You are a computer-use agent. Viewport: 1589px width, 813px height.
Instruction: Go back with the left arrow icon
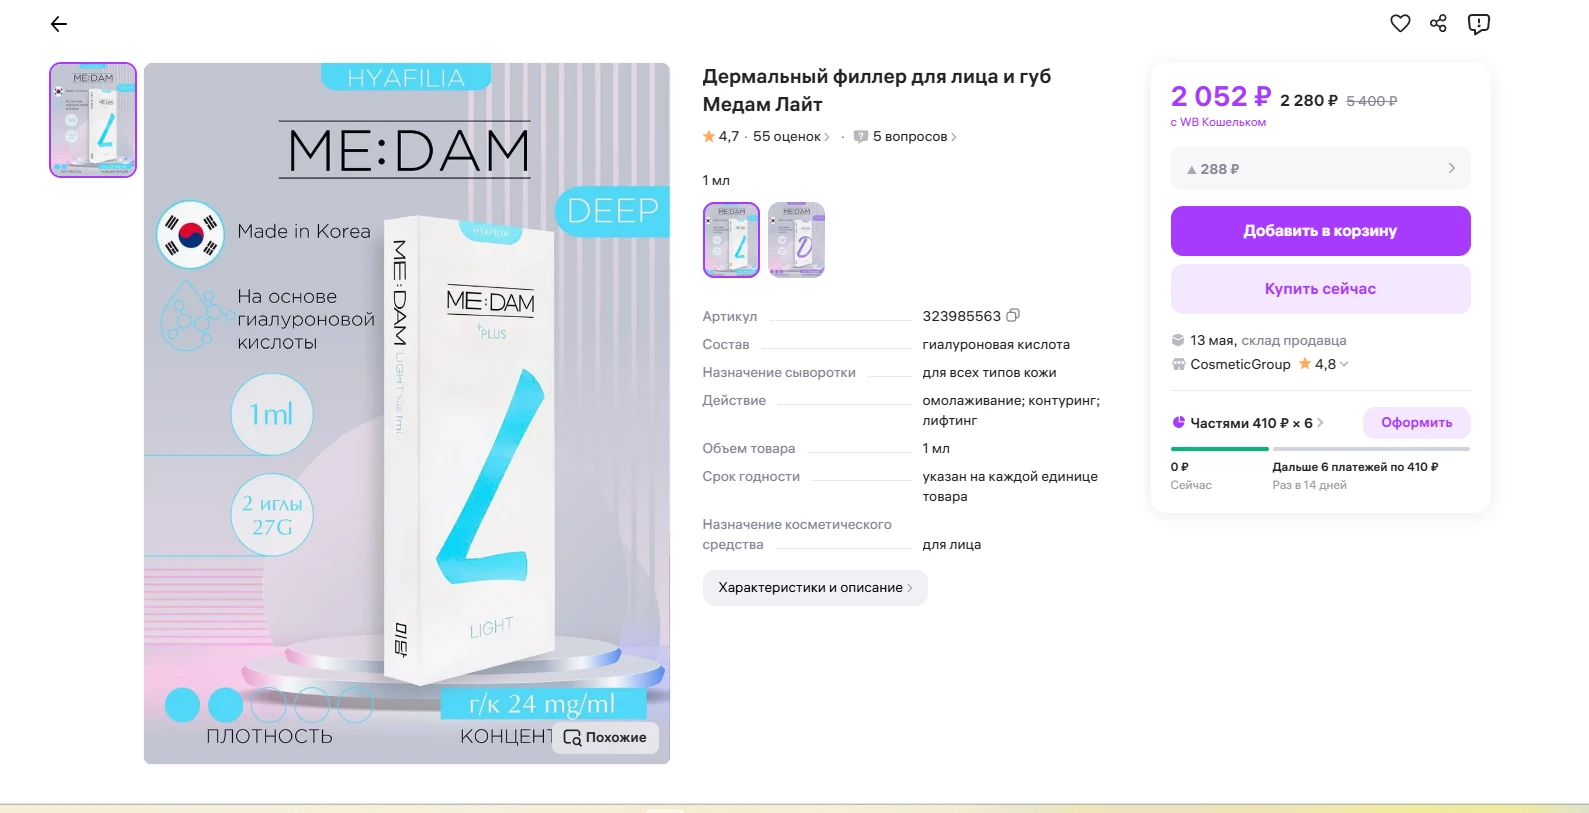pyautogui.click(x=59, y=24)
